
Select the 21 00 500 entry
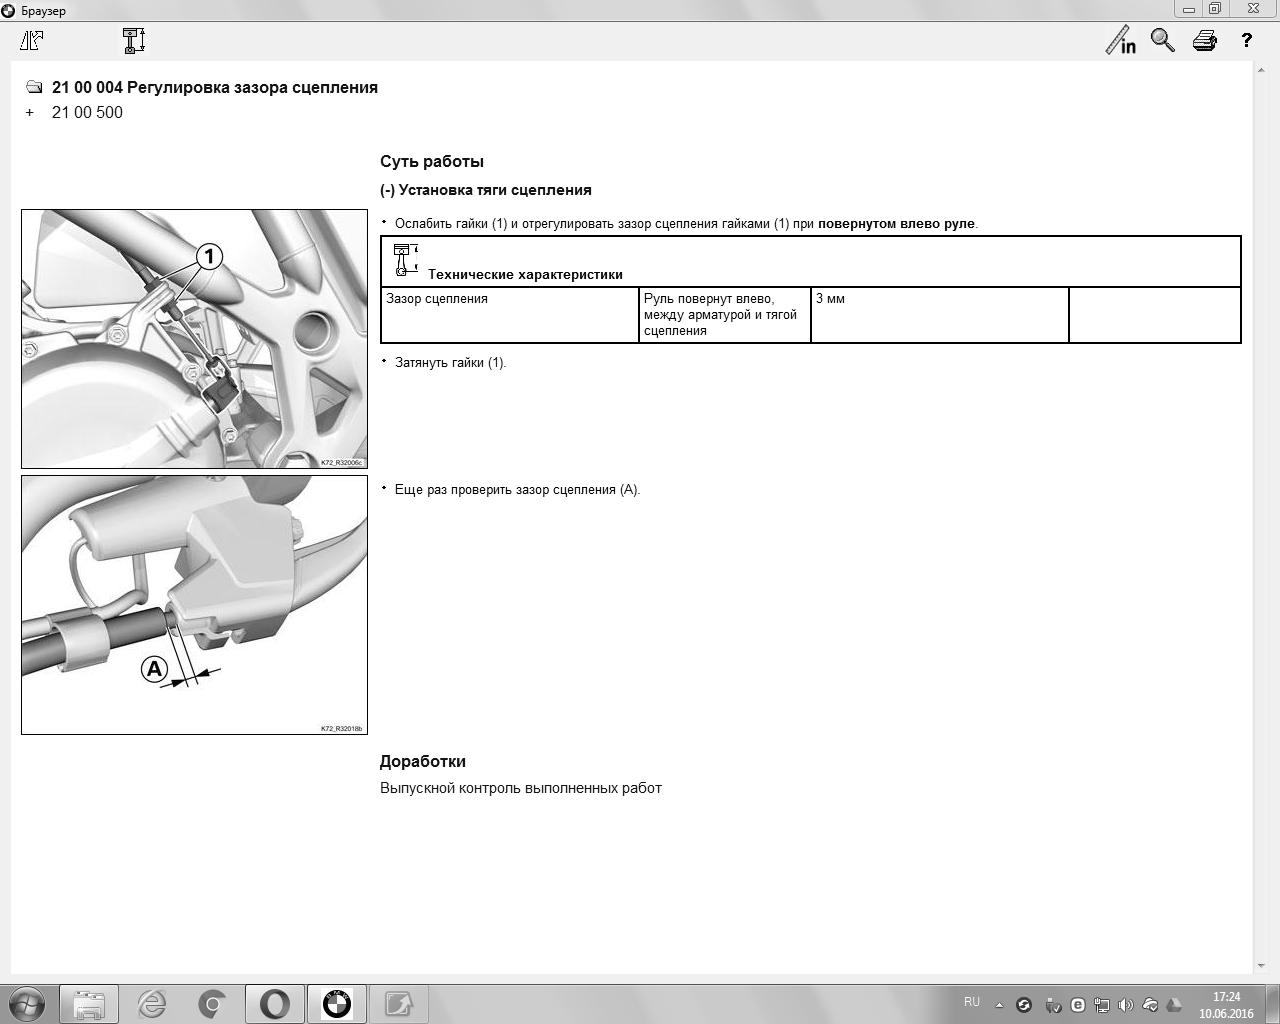(87, 113)
